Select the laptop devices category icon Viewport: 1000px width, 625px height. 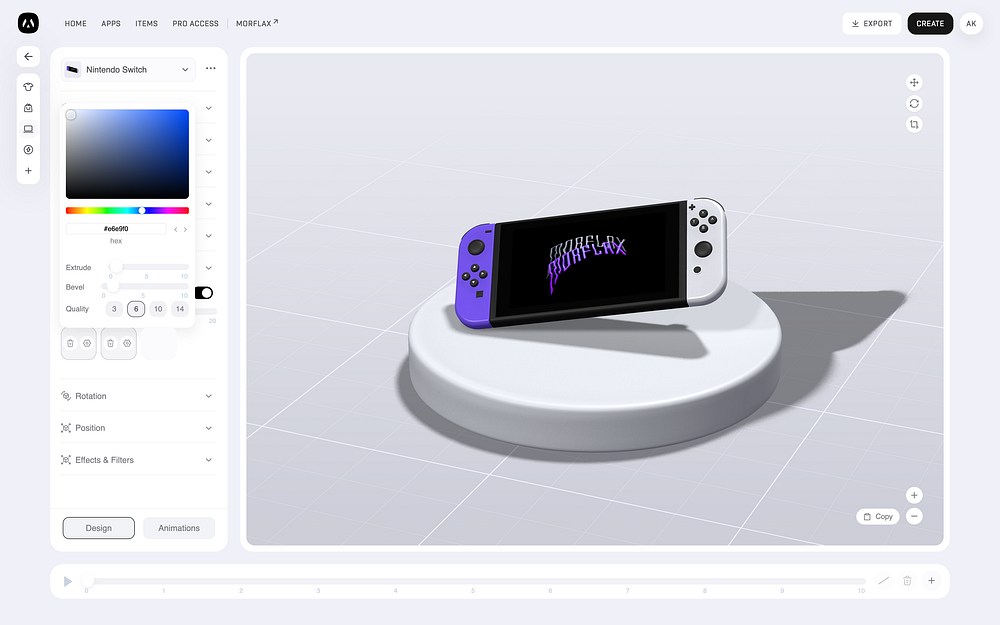(x=28, y=129)
